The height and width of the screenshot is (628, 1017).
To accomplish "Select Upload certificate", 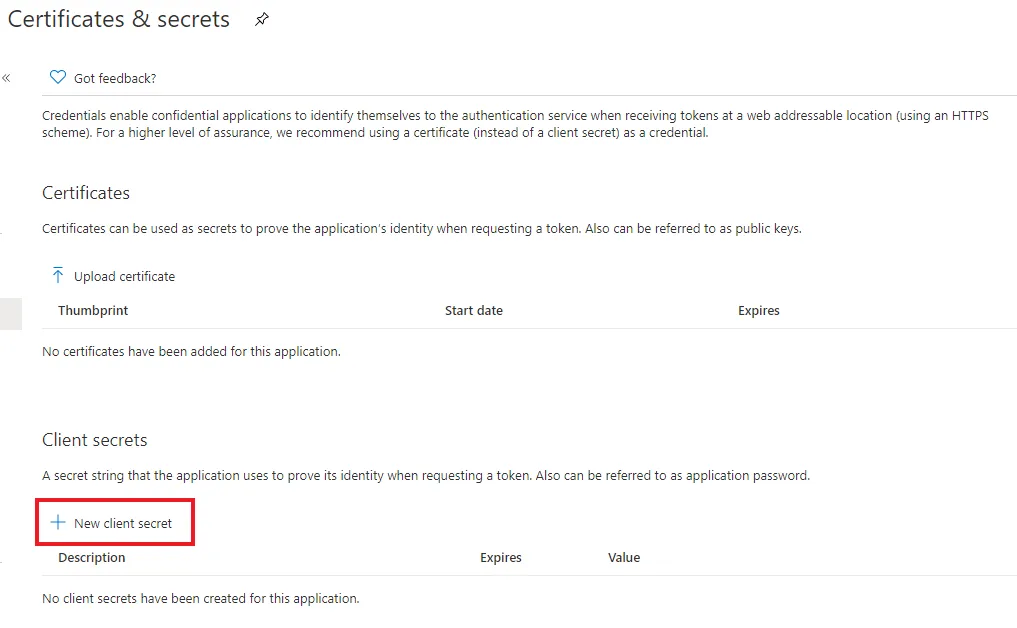I will (x=125, y=276).
